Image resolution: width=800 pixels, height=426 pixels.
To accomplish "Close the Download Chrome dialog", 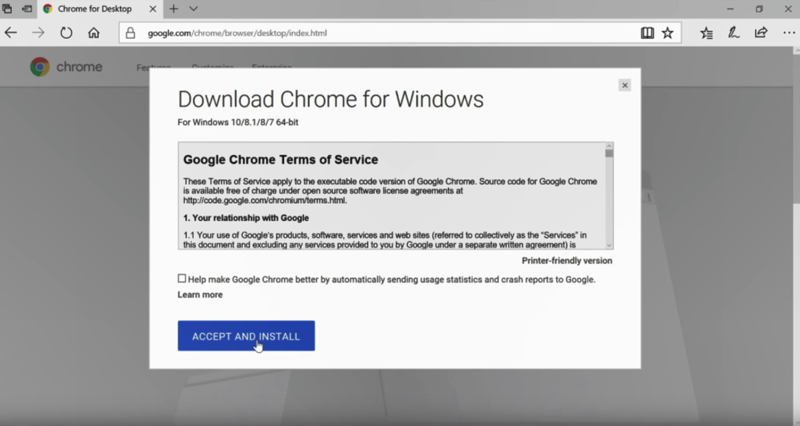I will pyautogui.click(x=624, y=85).
